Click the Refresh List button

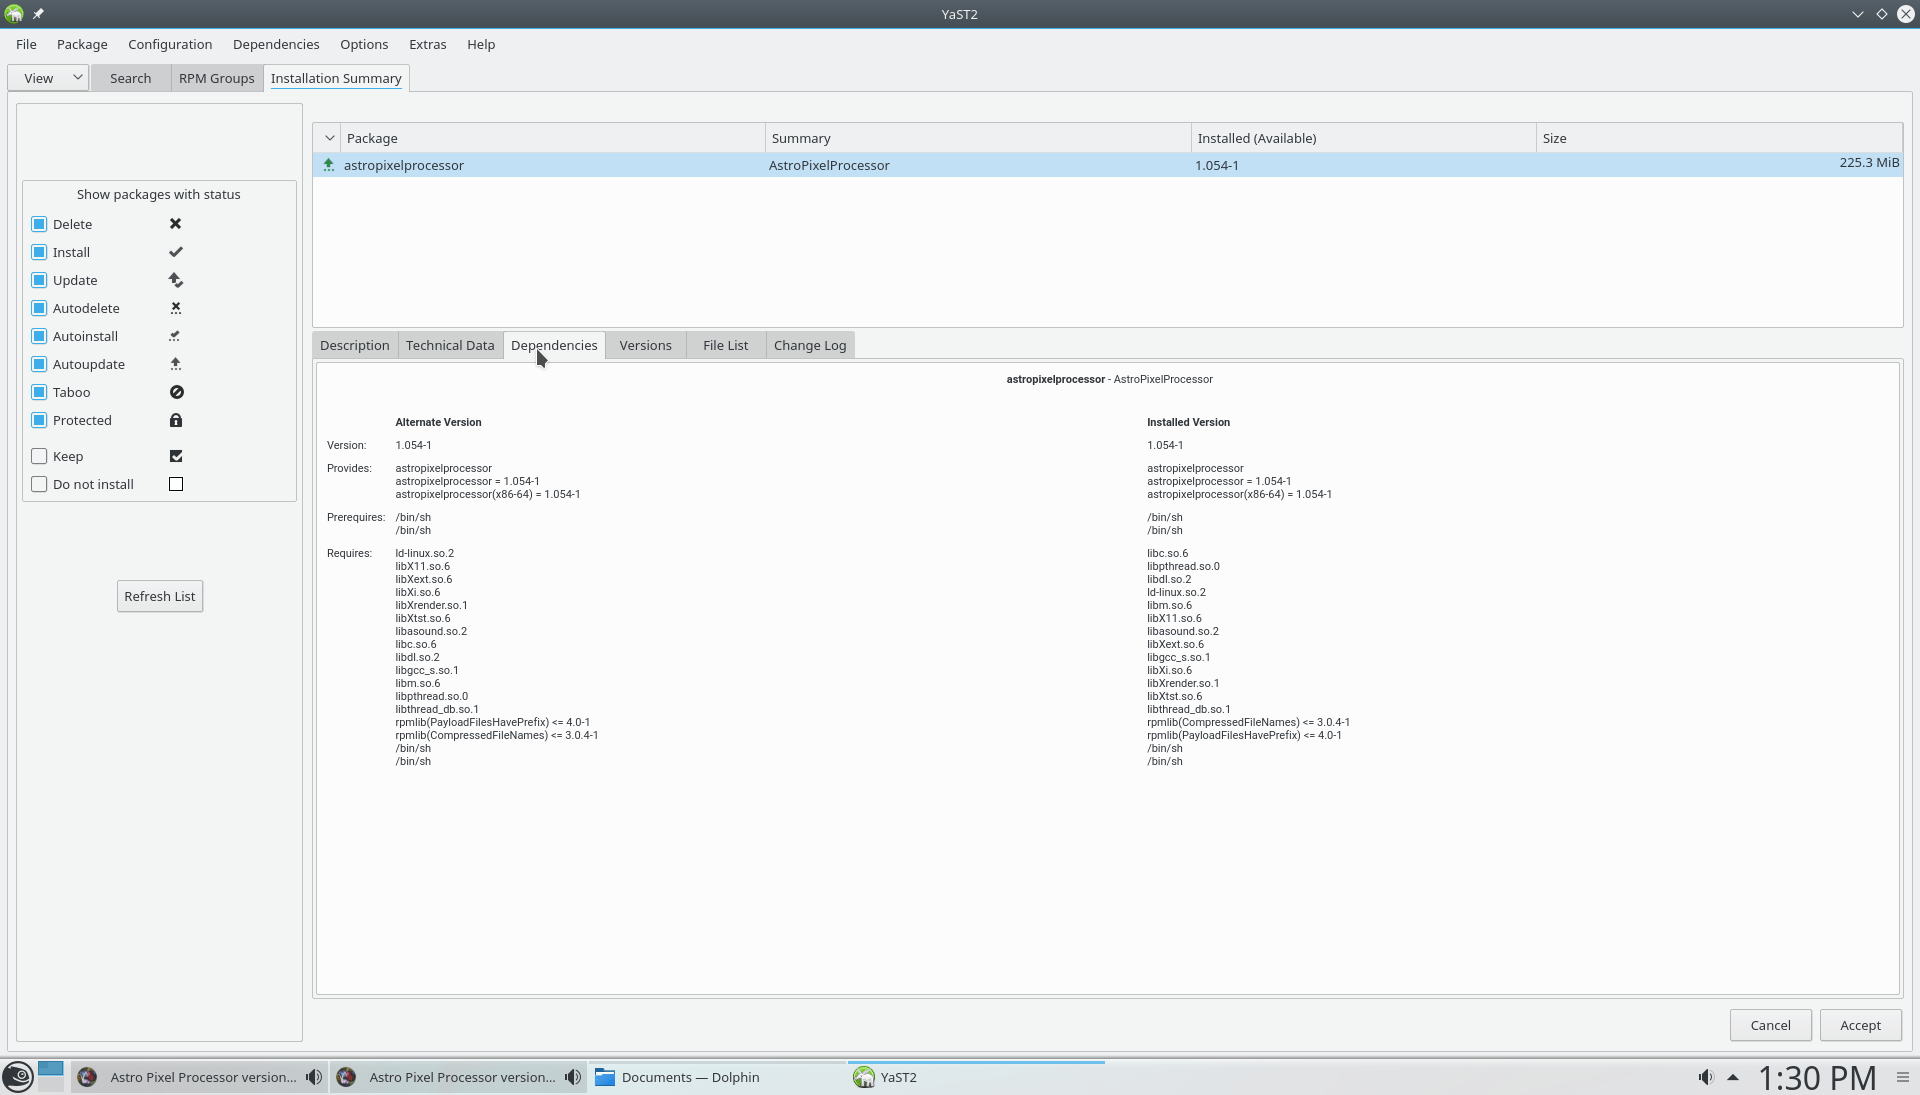(x=160, y=596)
